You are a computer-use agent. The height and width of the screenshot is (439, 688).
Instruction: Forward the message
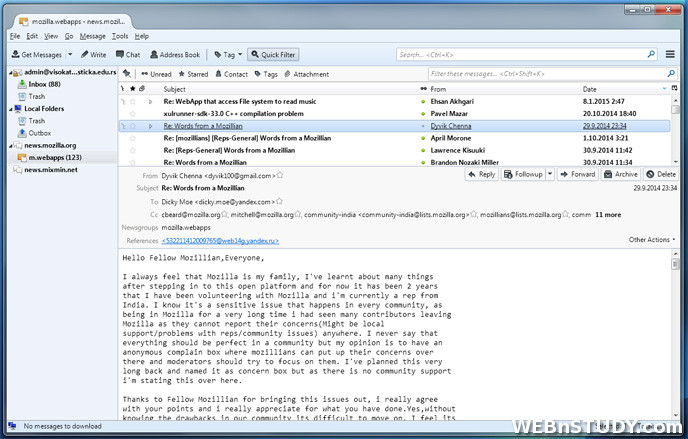[578, 174]
